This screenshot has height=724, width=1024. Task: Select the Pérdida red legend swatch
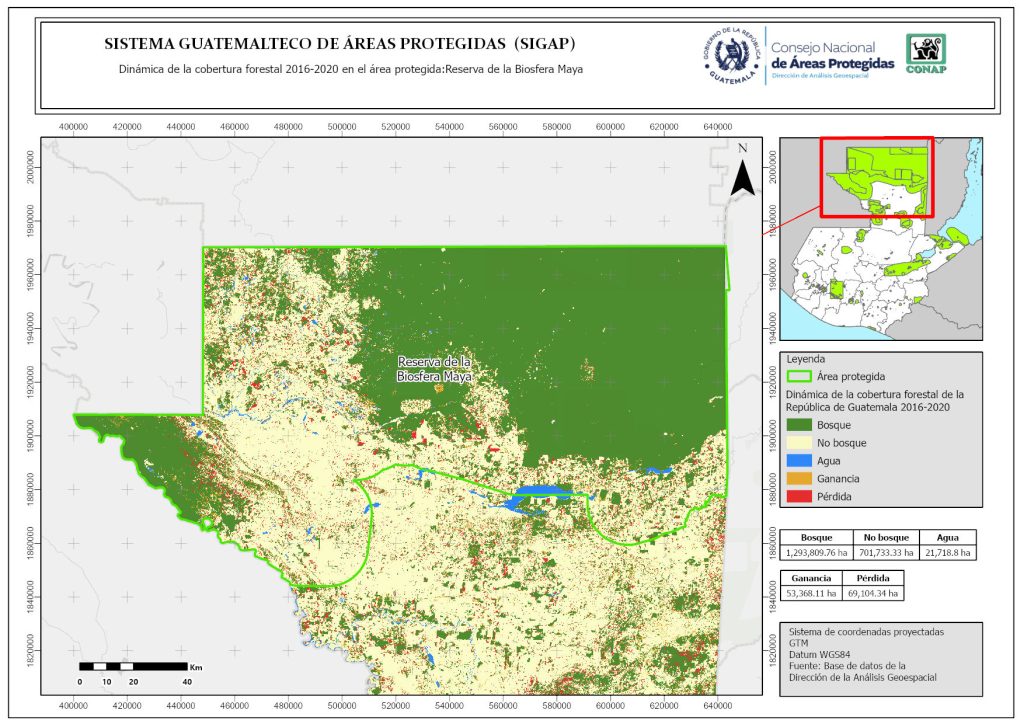799,496
